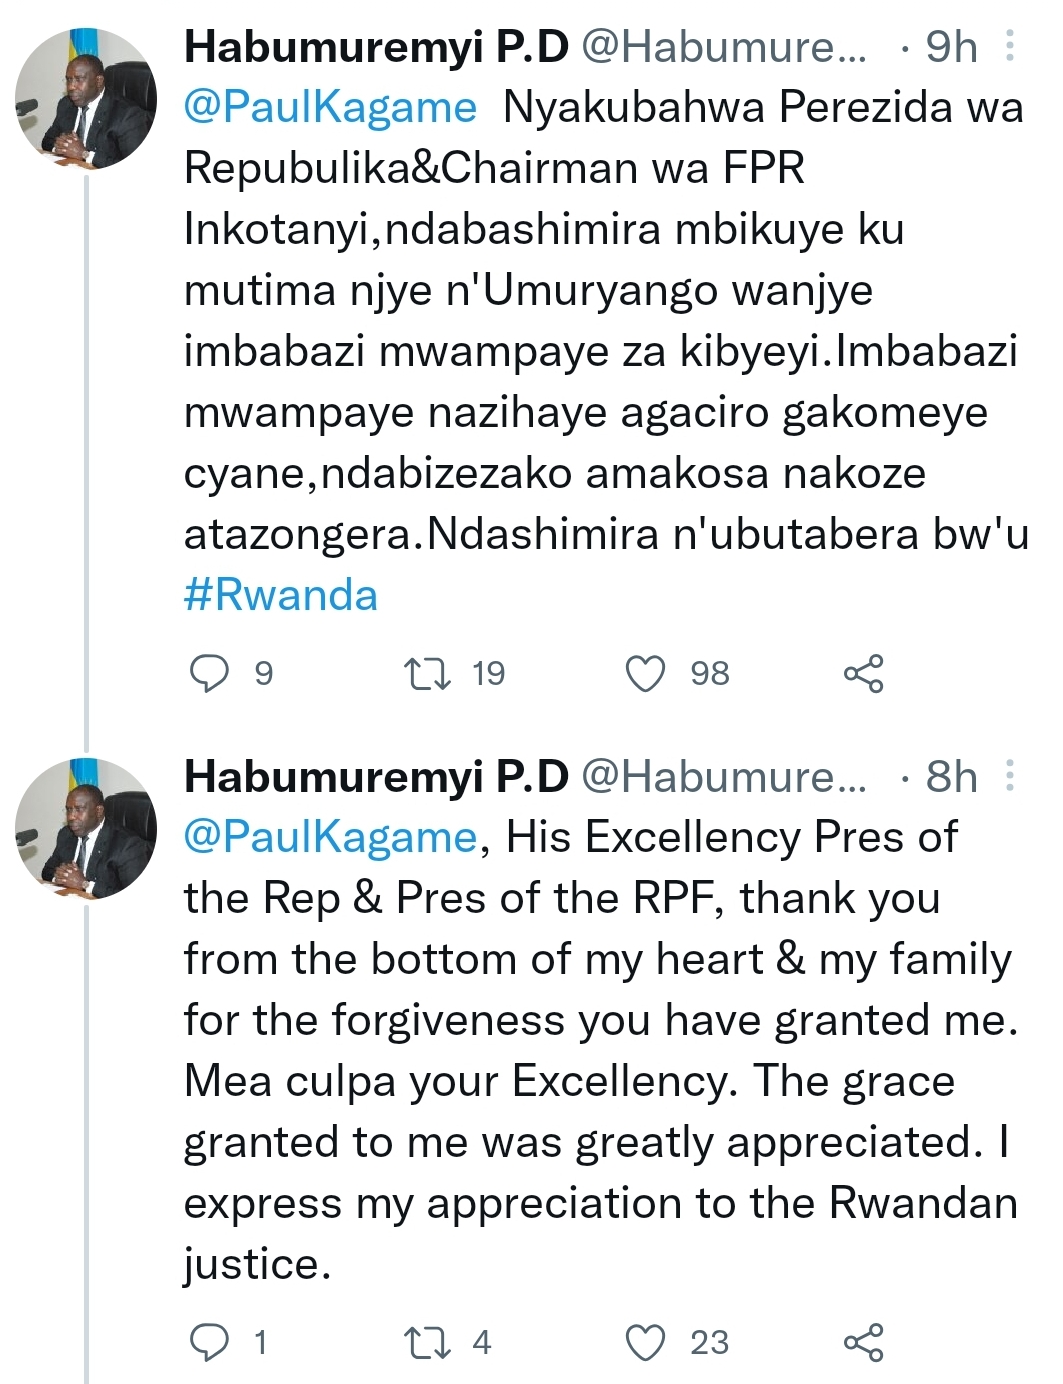Viewport: 1063px width, 1384px height.
Task: Reply to the English translation tweet
Action: point(210,1342)
